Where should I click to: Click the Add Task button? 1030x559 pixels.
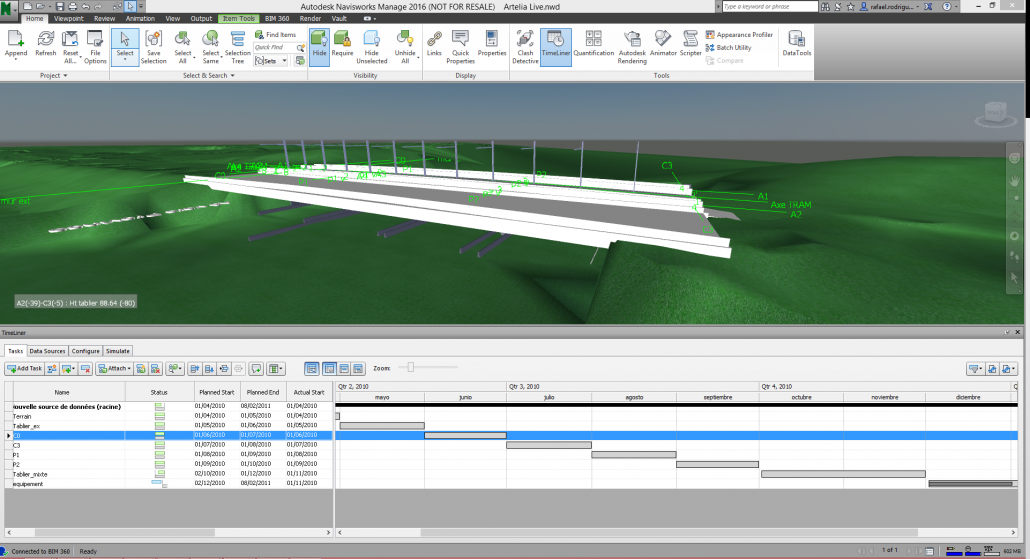pos(25,369)
